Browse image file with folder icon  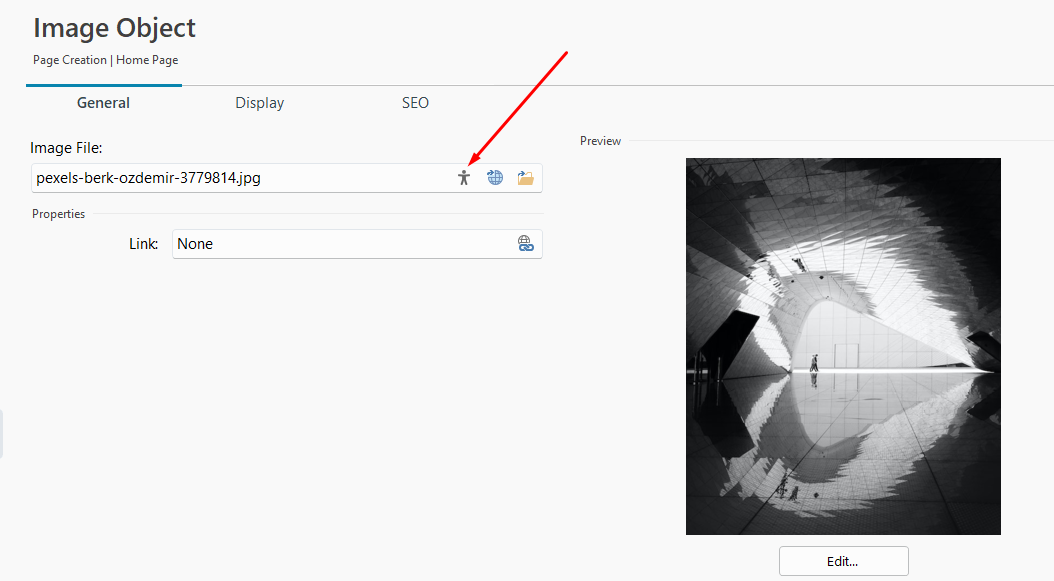coord(526,178)
